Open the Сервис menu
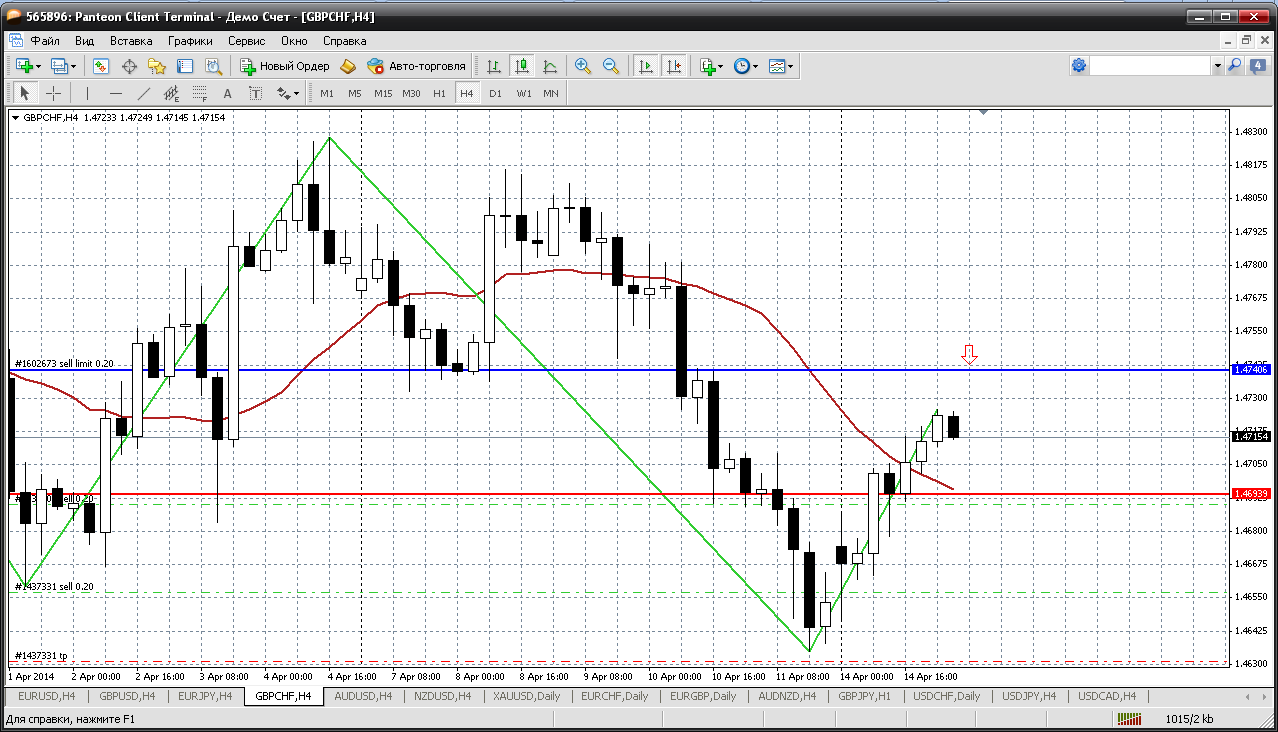1278x732 pixels. coord(246,41)
